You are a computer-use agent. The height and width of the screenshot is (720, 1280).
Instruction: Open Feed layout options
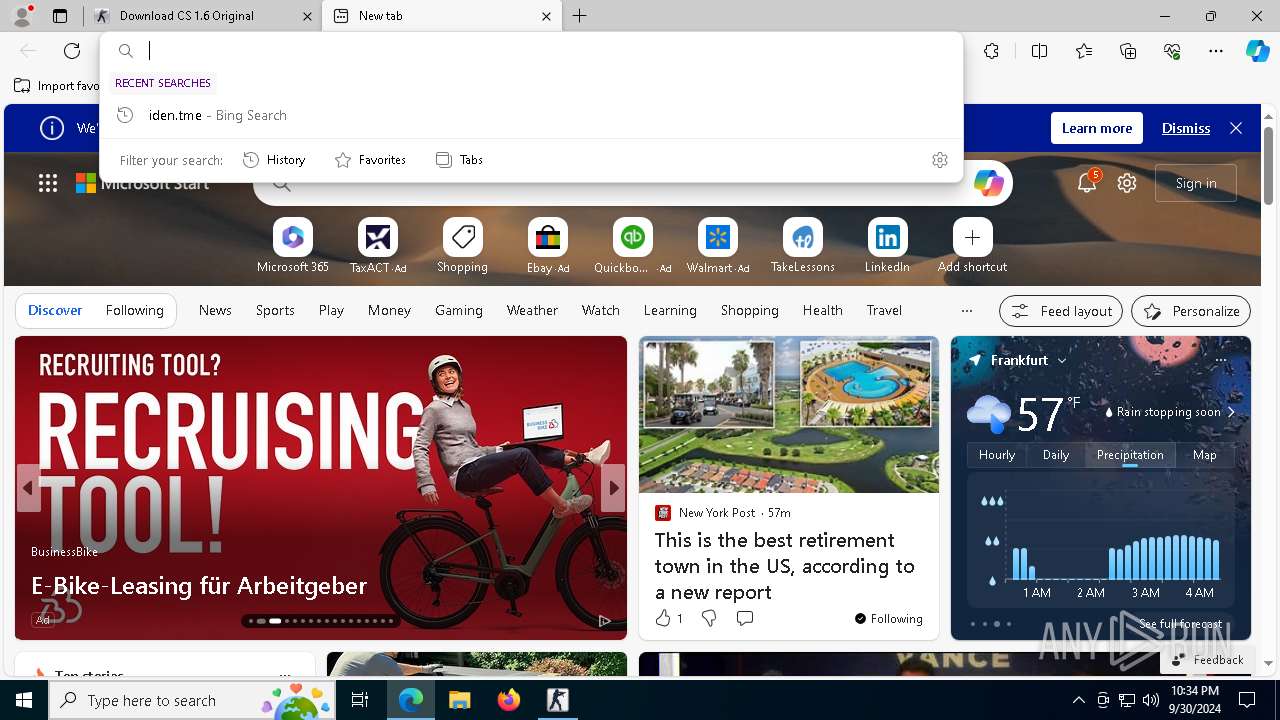pyautogui.click(x=1061, y=311)
